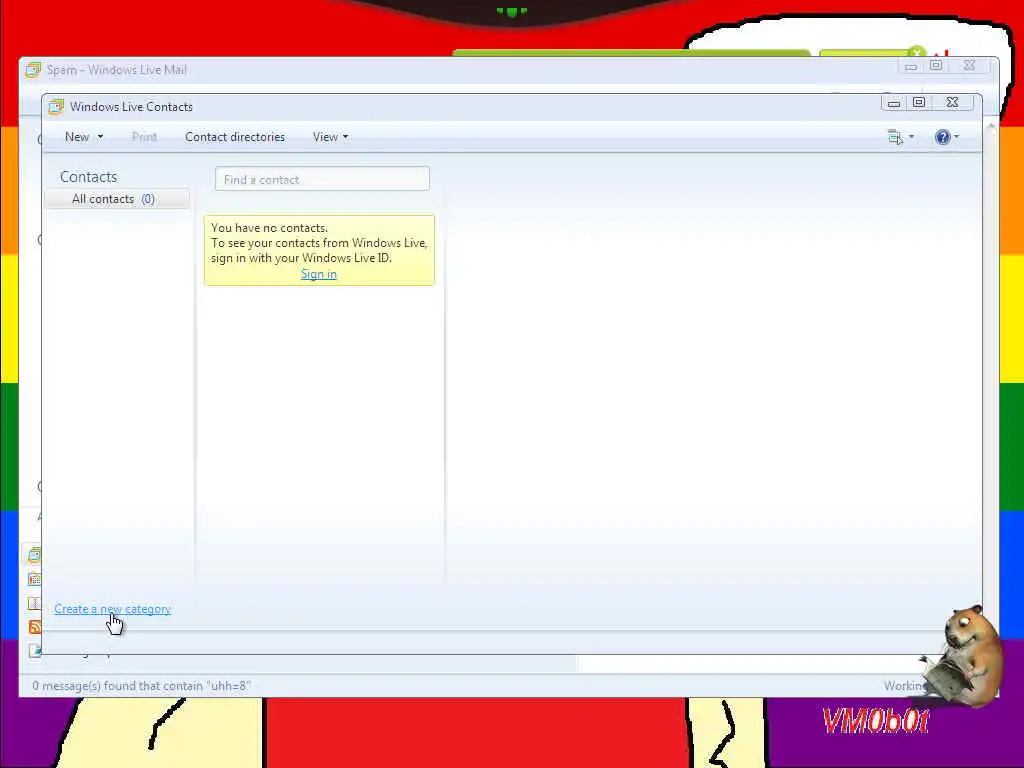Click the Menus toolbar icon

point(895,137)
